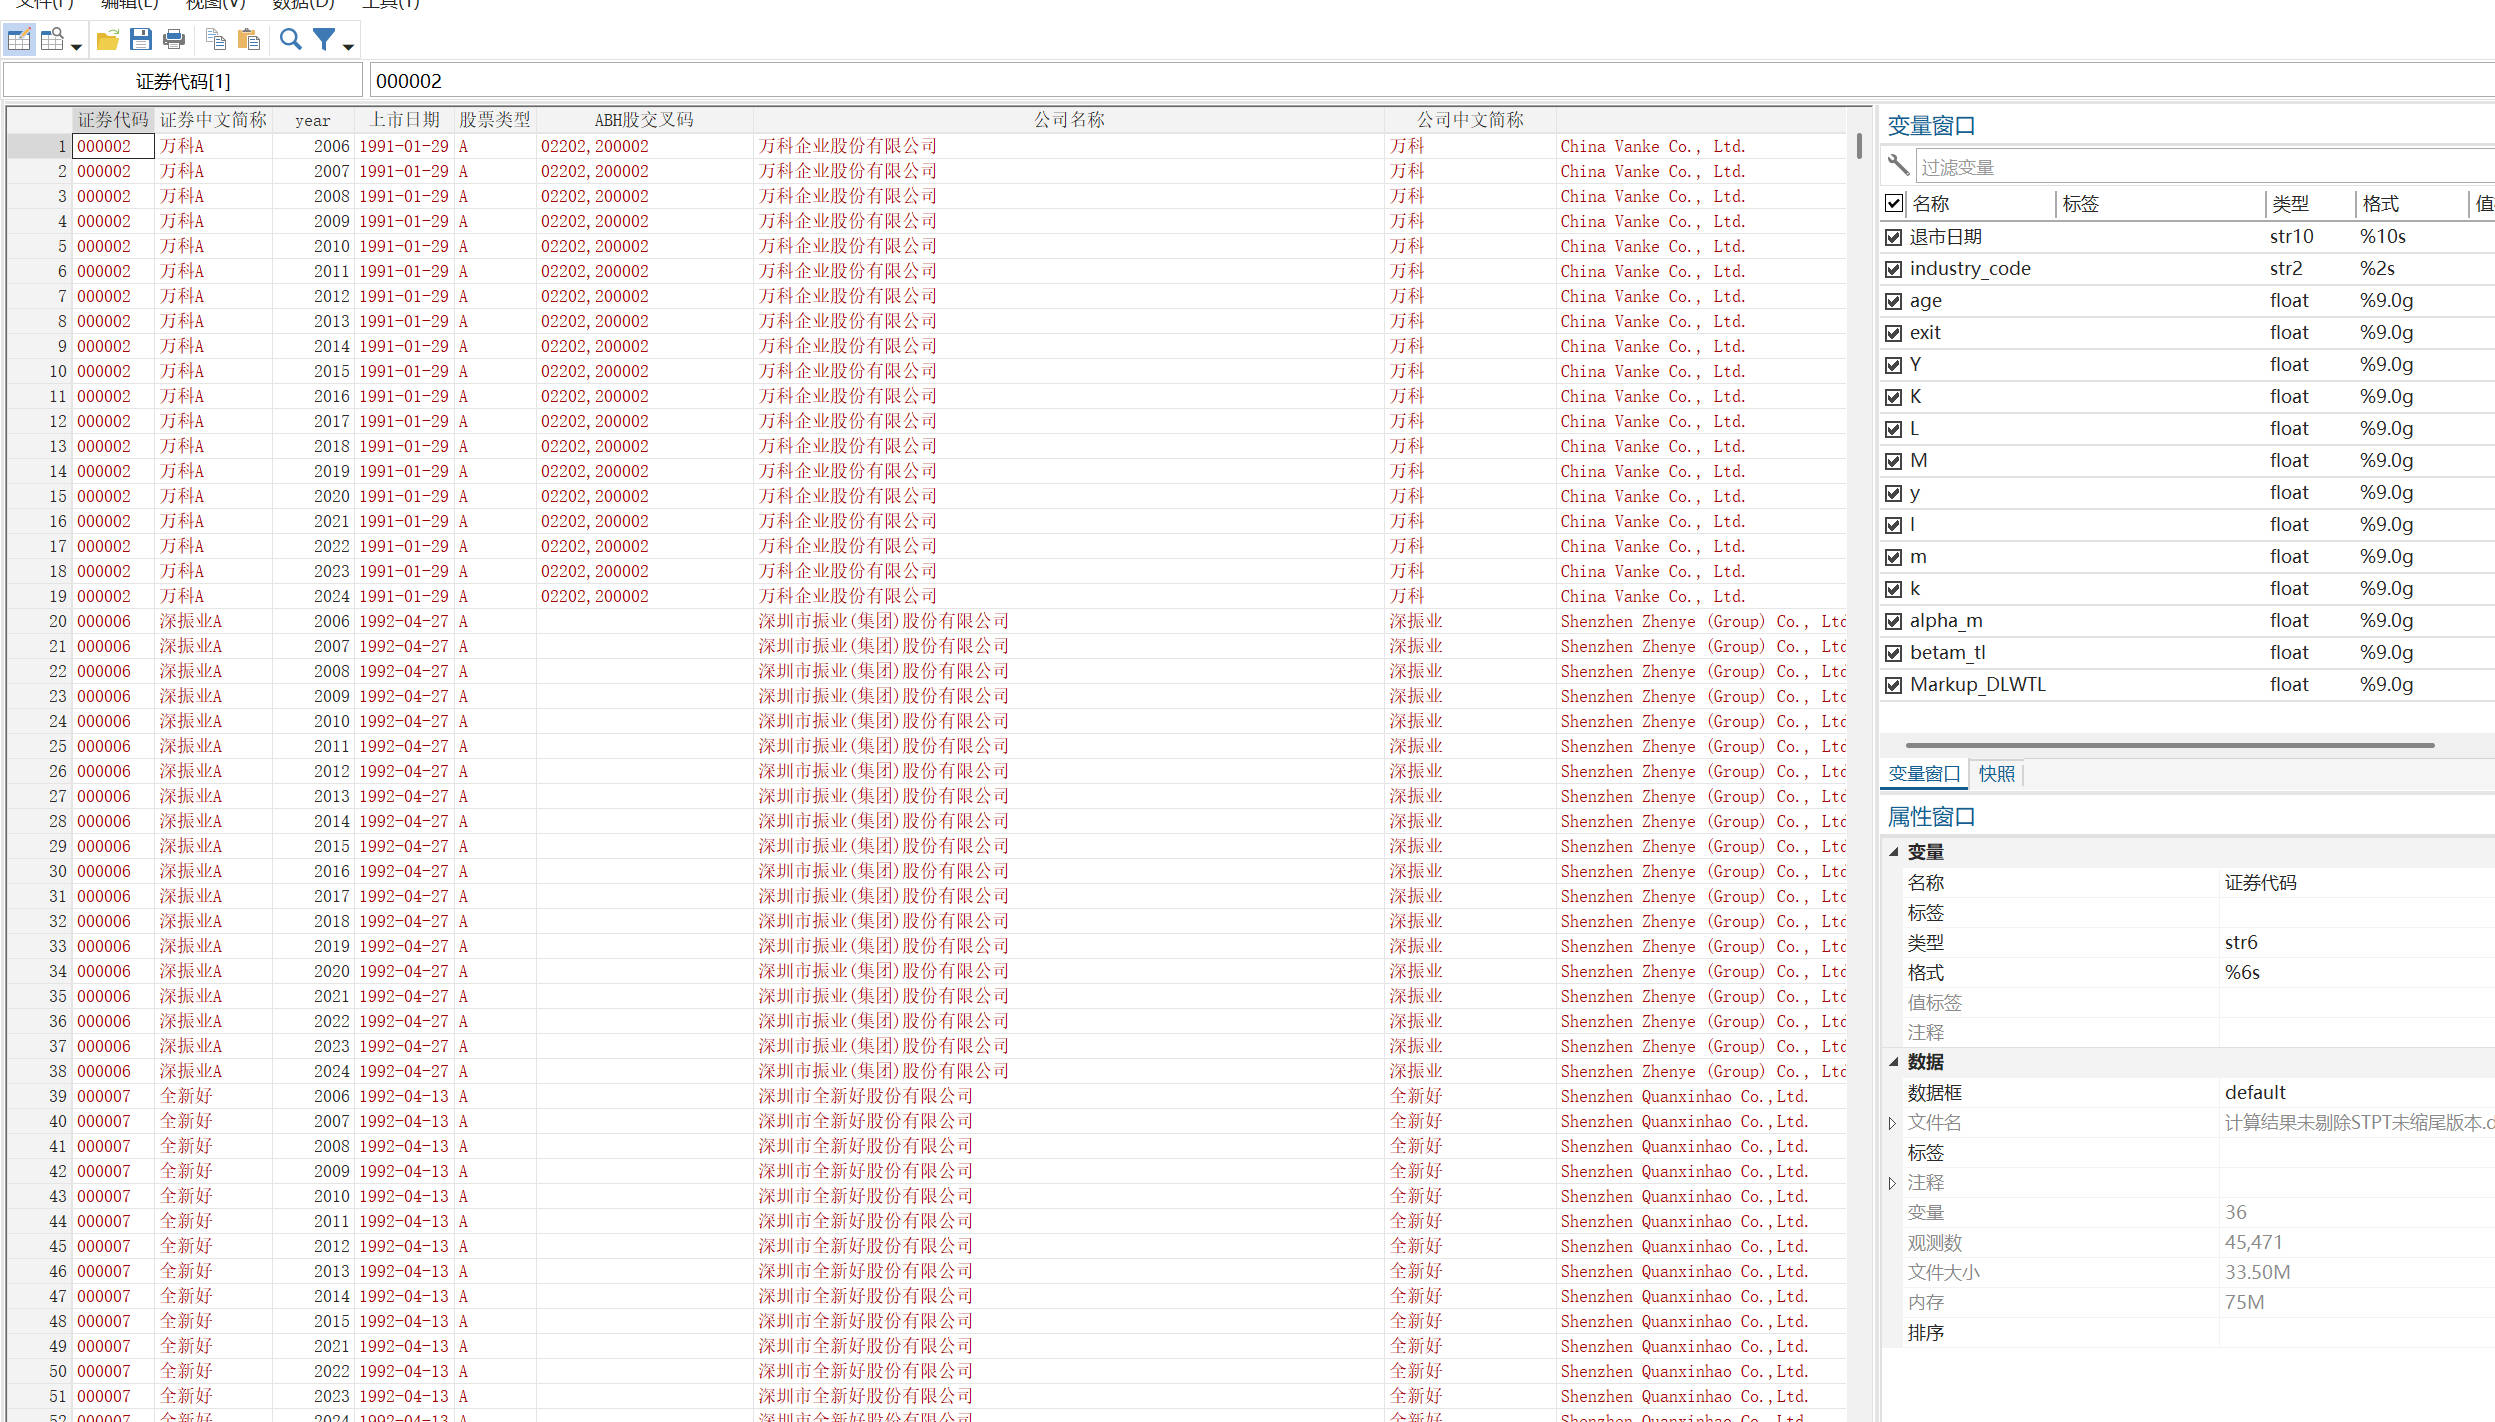Expand the 文件名 property row
The image size is (2495, 1422).
(1892, 1123)
